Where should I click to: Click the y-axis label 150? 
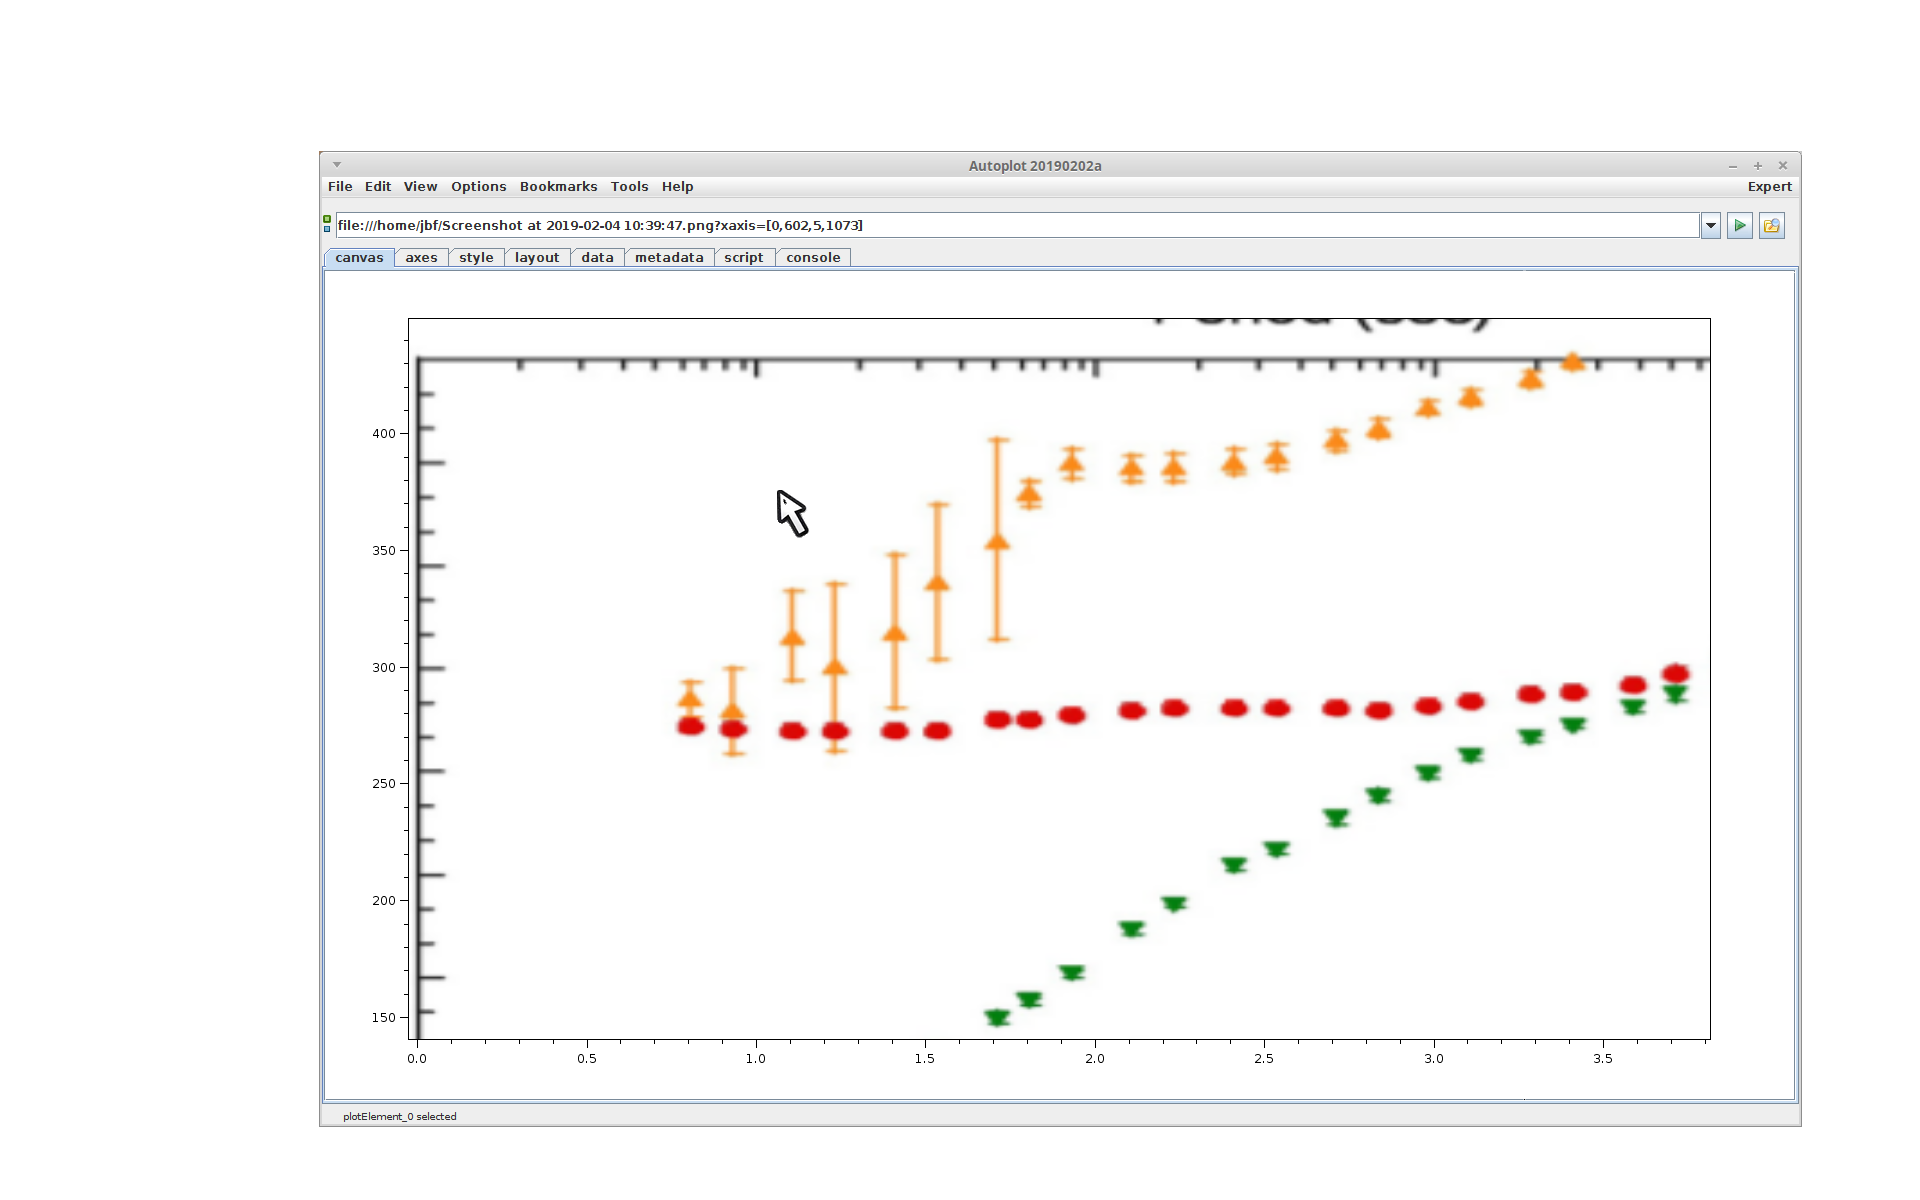(x=384, y=1018)
